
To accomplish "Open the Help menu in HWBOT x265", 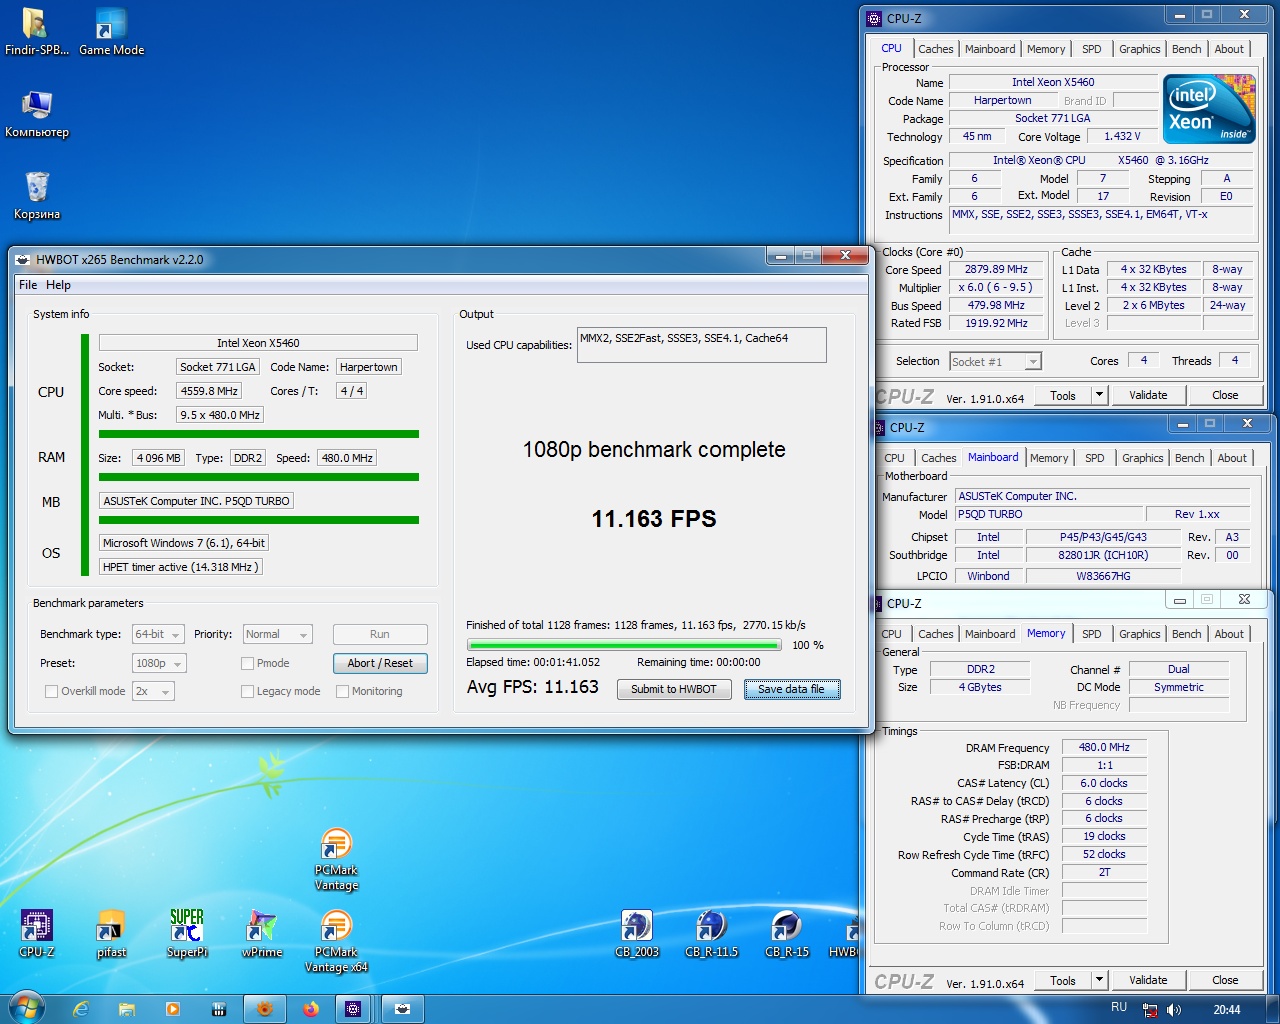I will coord(58,285).
